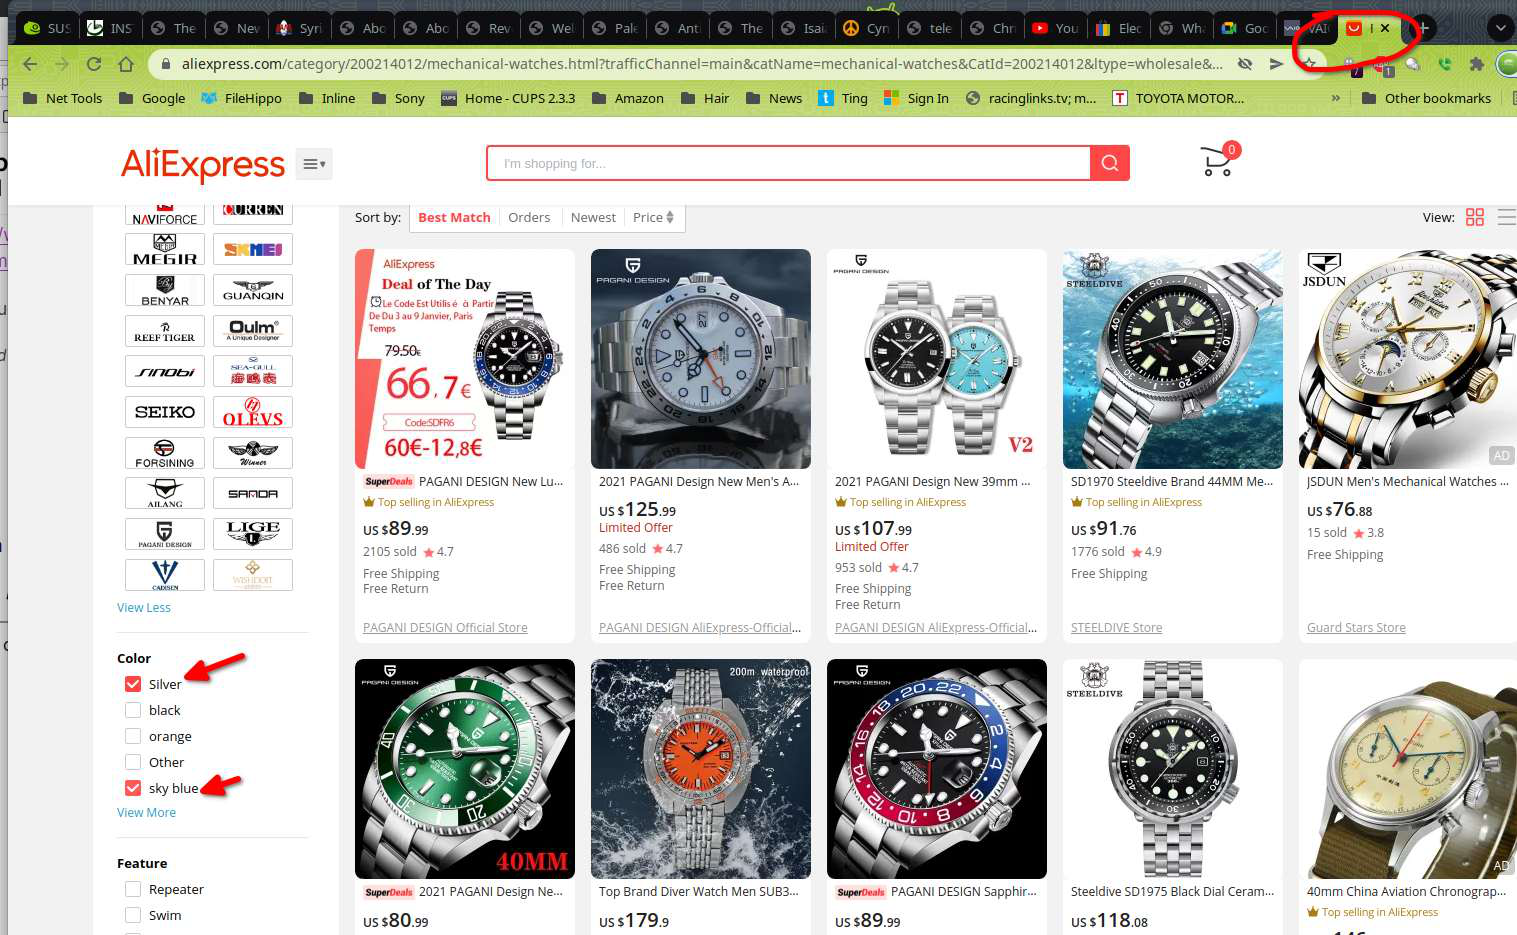Click the crossed-out eye icon in address bar
Viewport: 1517px width, 935px height.
tap(1245, 64)
